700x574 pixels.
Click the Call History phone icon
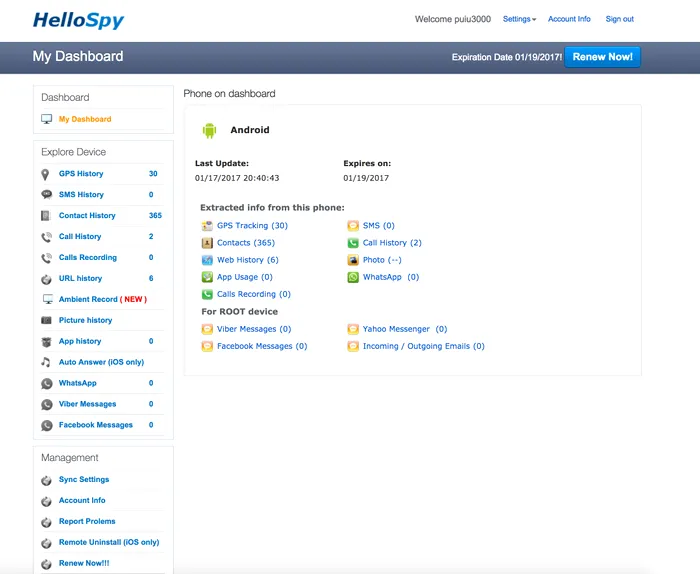tap(46, 237)
